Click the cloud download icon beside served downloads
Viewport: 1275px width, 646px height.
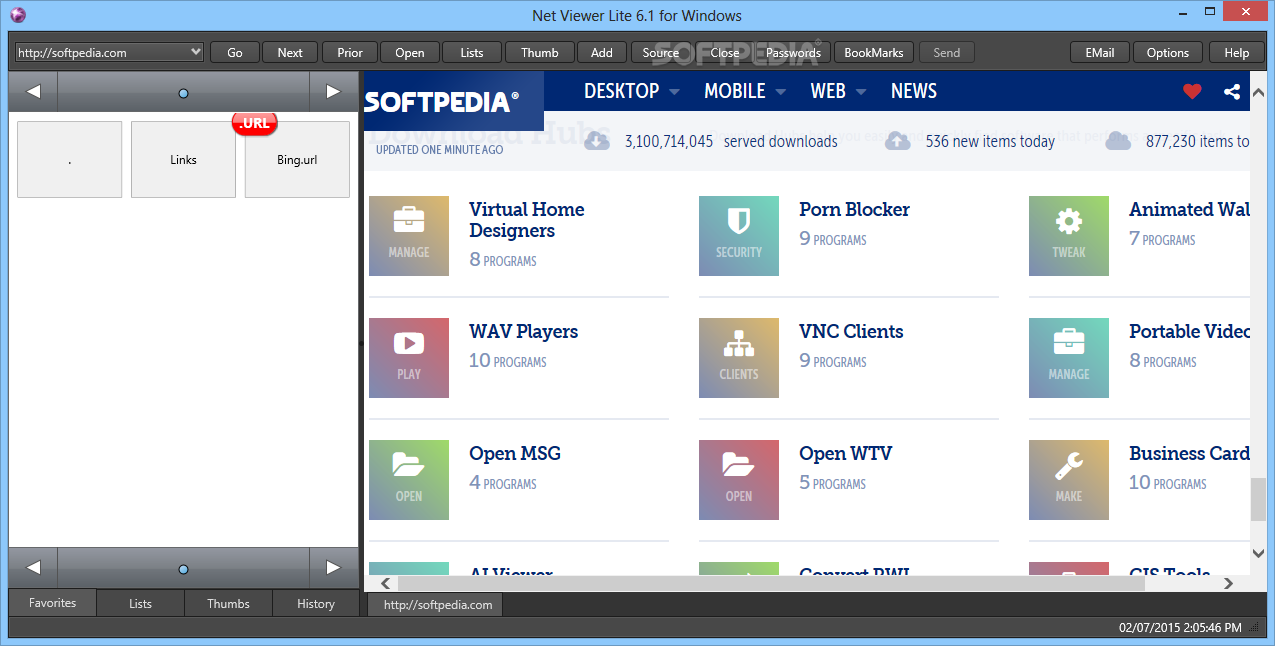pyautogui.click(x=597, y=141)
